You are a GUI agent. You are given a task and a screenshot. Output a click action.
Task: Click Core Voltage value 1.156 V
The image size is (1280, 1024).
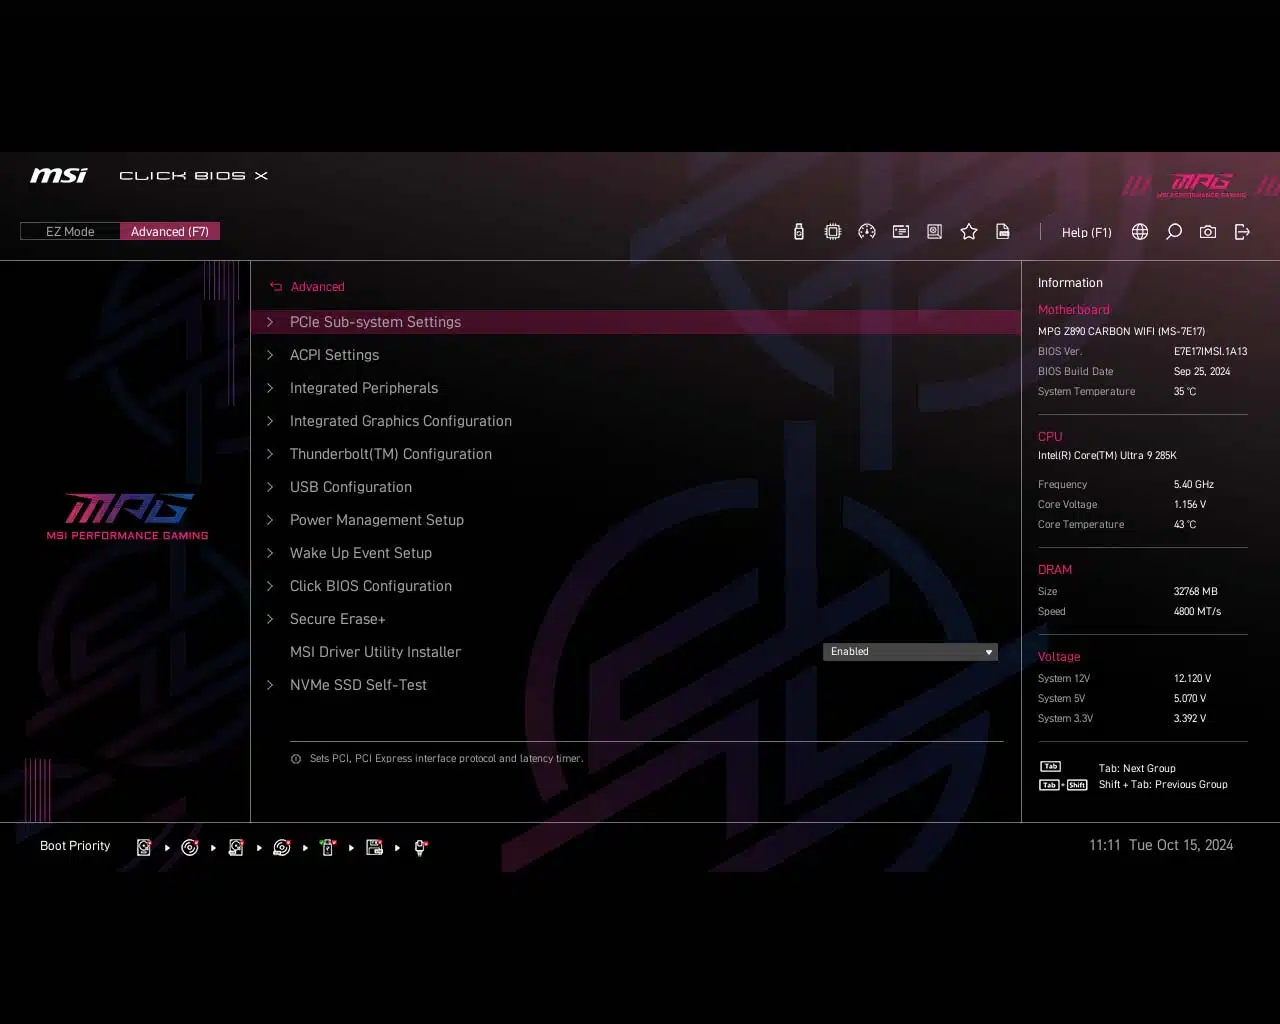[x=1190, y=504]
